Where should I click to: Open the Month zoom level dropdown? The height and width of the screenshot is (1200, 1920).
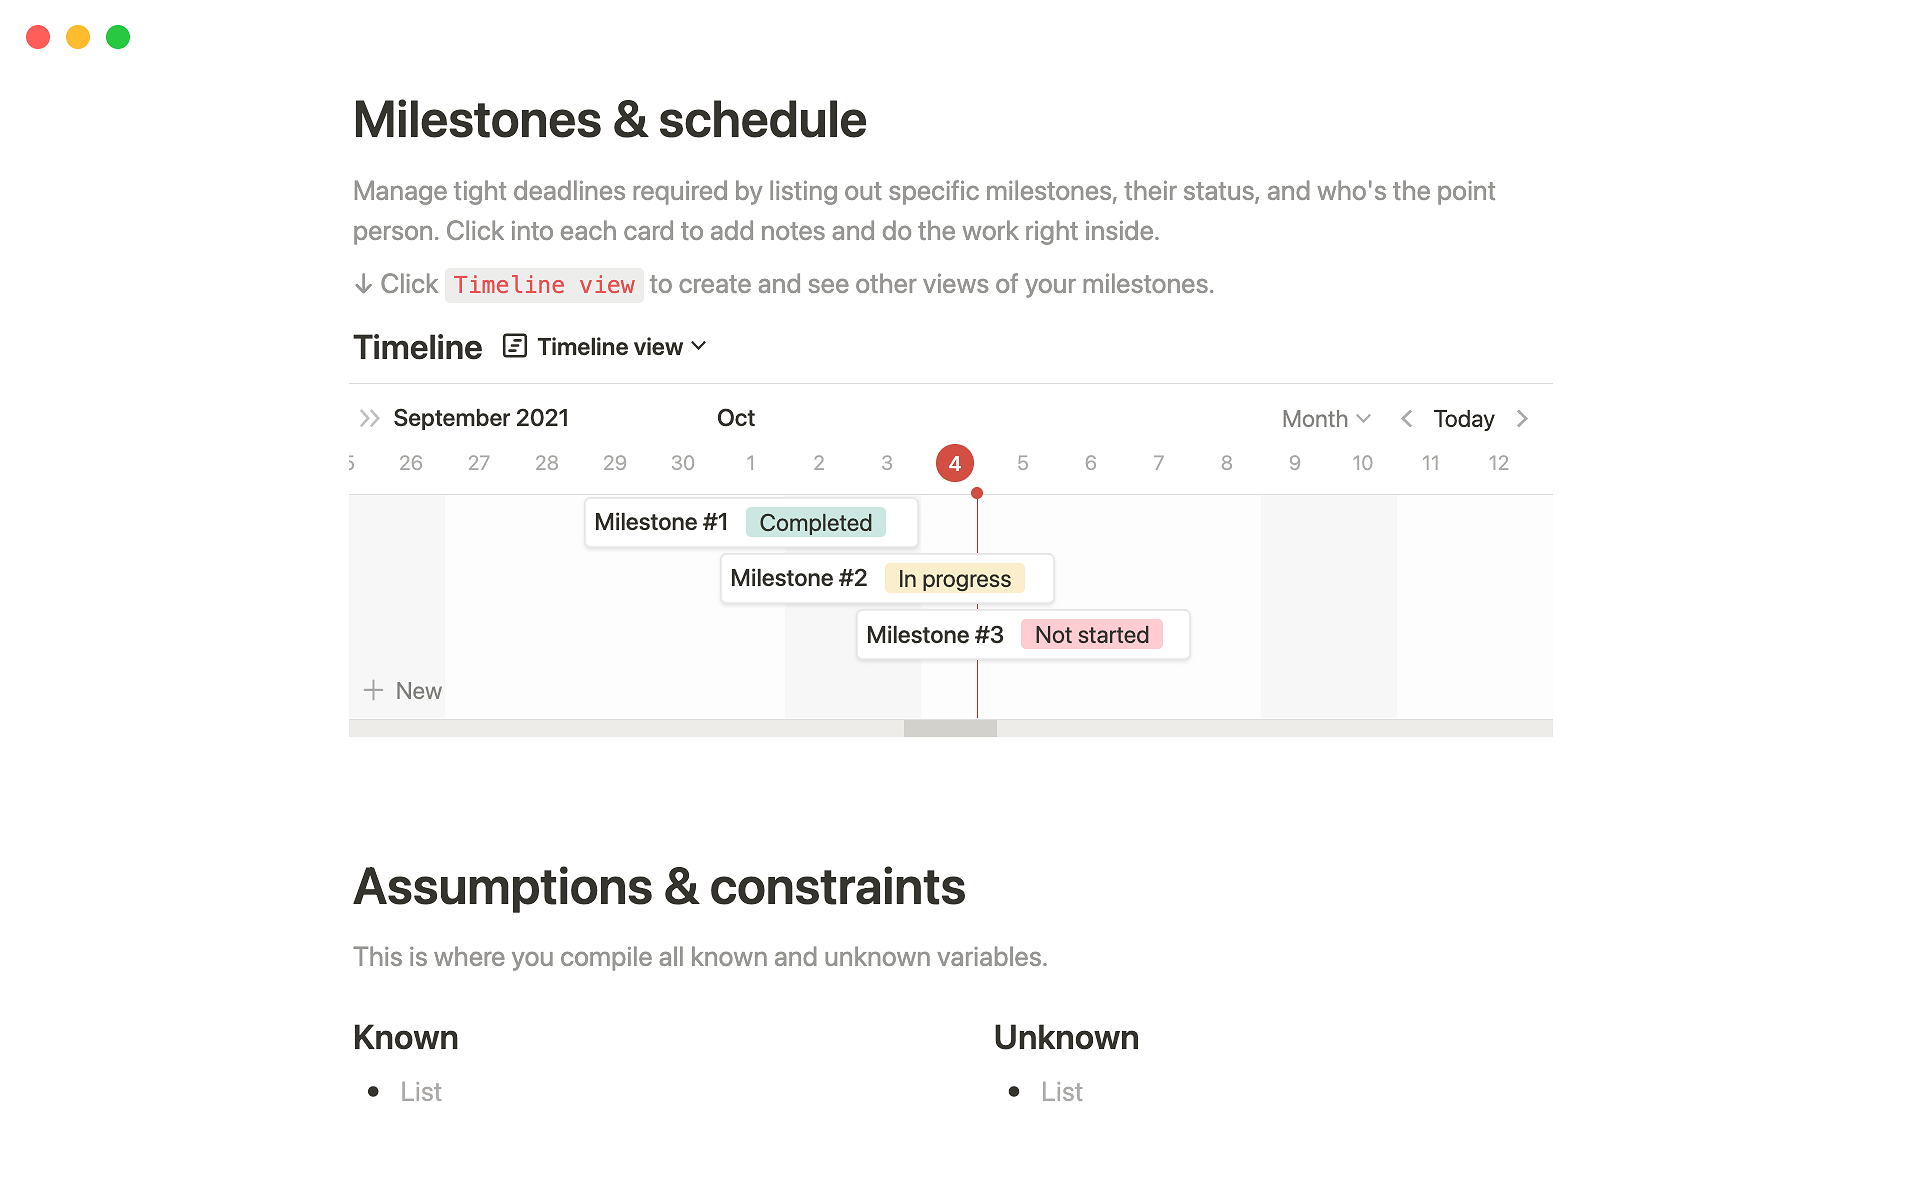1325,418
